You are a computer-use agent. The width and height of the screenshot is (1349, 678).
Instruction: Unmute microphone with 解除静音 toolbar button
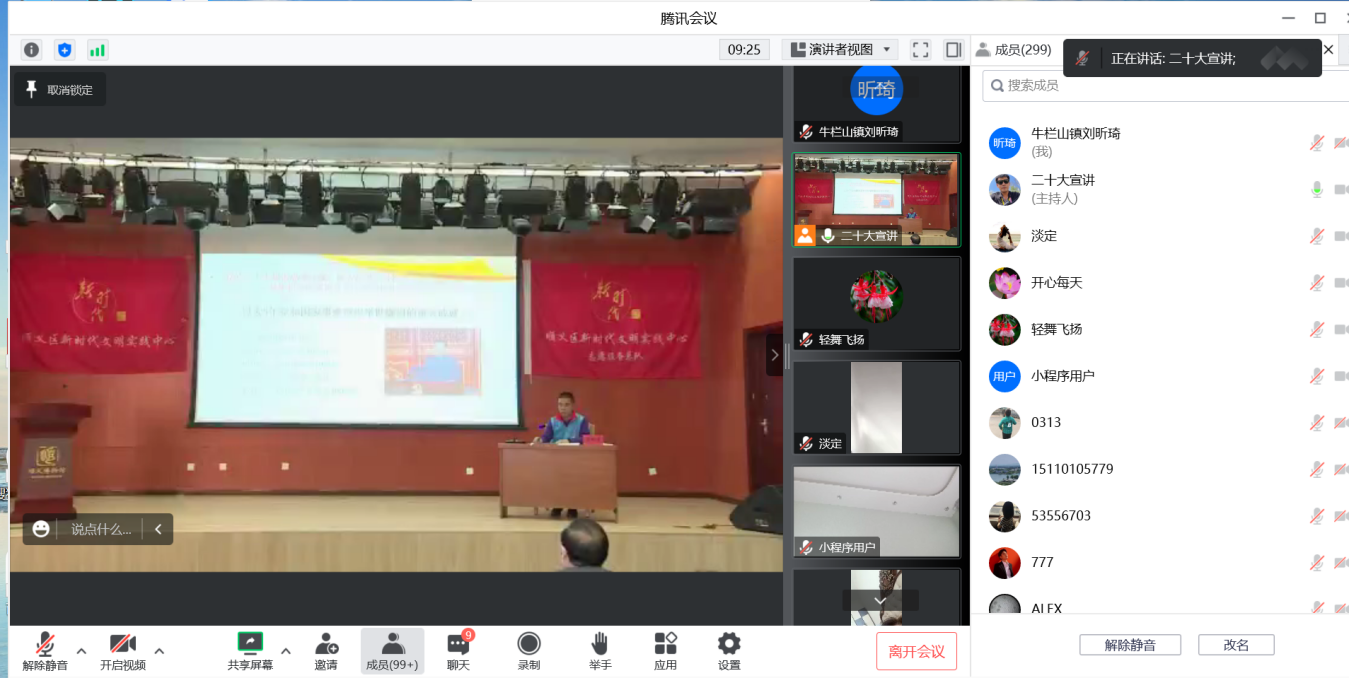click(45, 651)
